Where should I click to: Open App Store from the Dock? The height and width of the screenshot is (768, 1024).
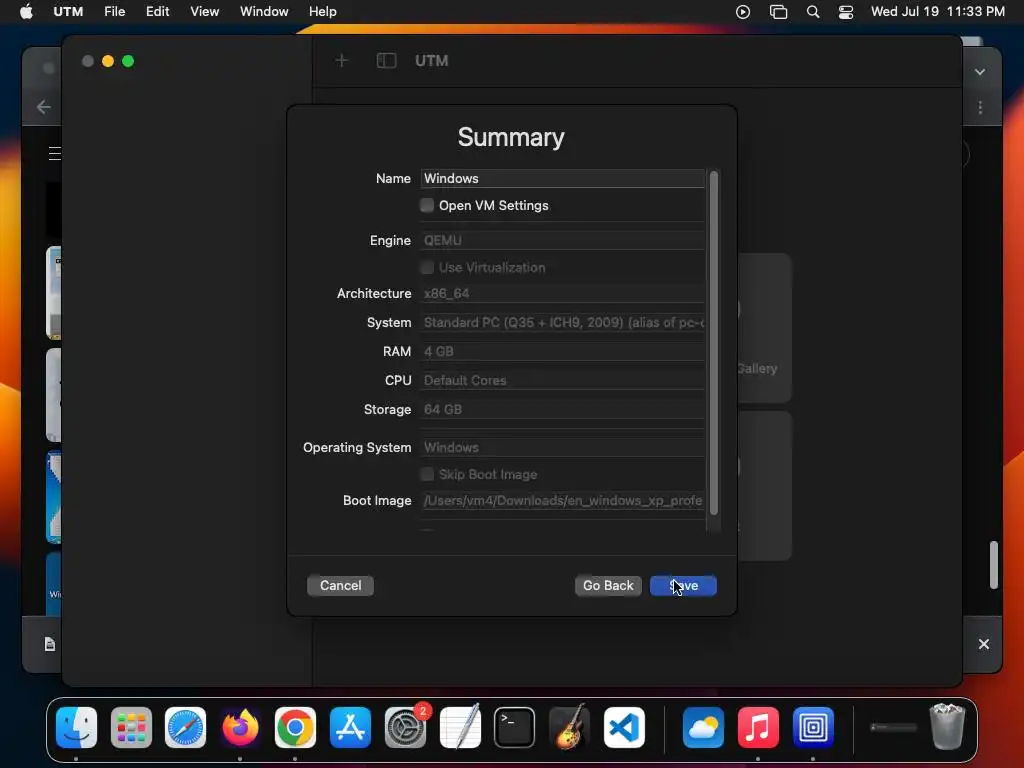[350, 727]
